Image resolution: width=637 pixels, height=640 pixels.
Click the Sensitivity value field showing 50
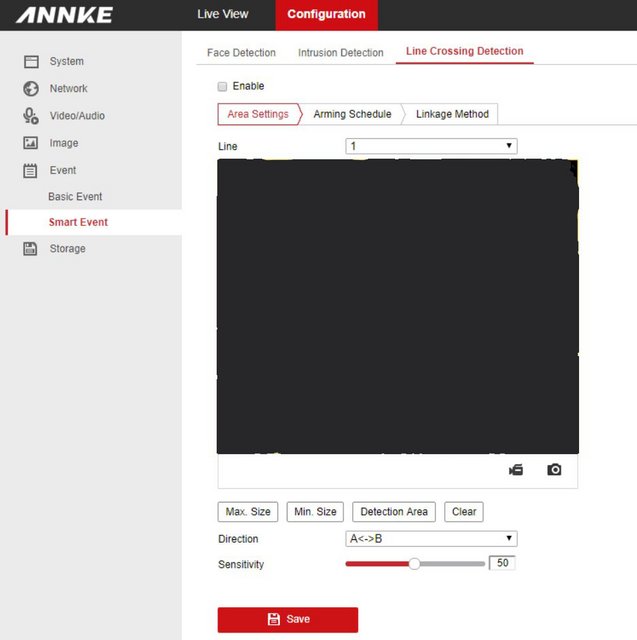[x=502, y=563]
